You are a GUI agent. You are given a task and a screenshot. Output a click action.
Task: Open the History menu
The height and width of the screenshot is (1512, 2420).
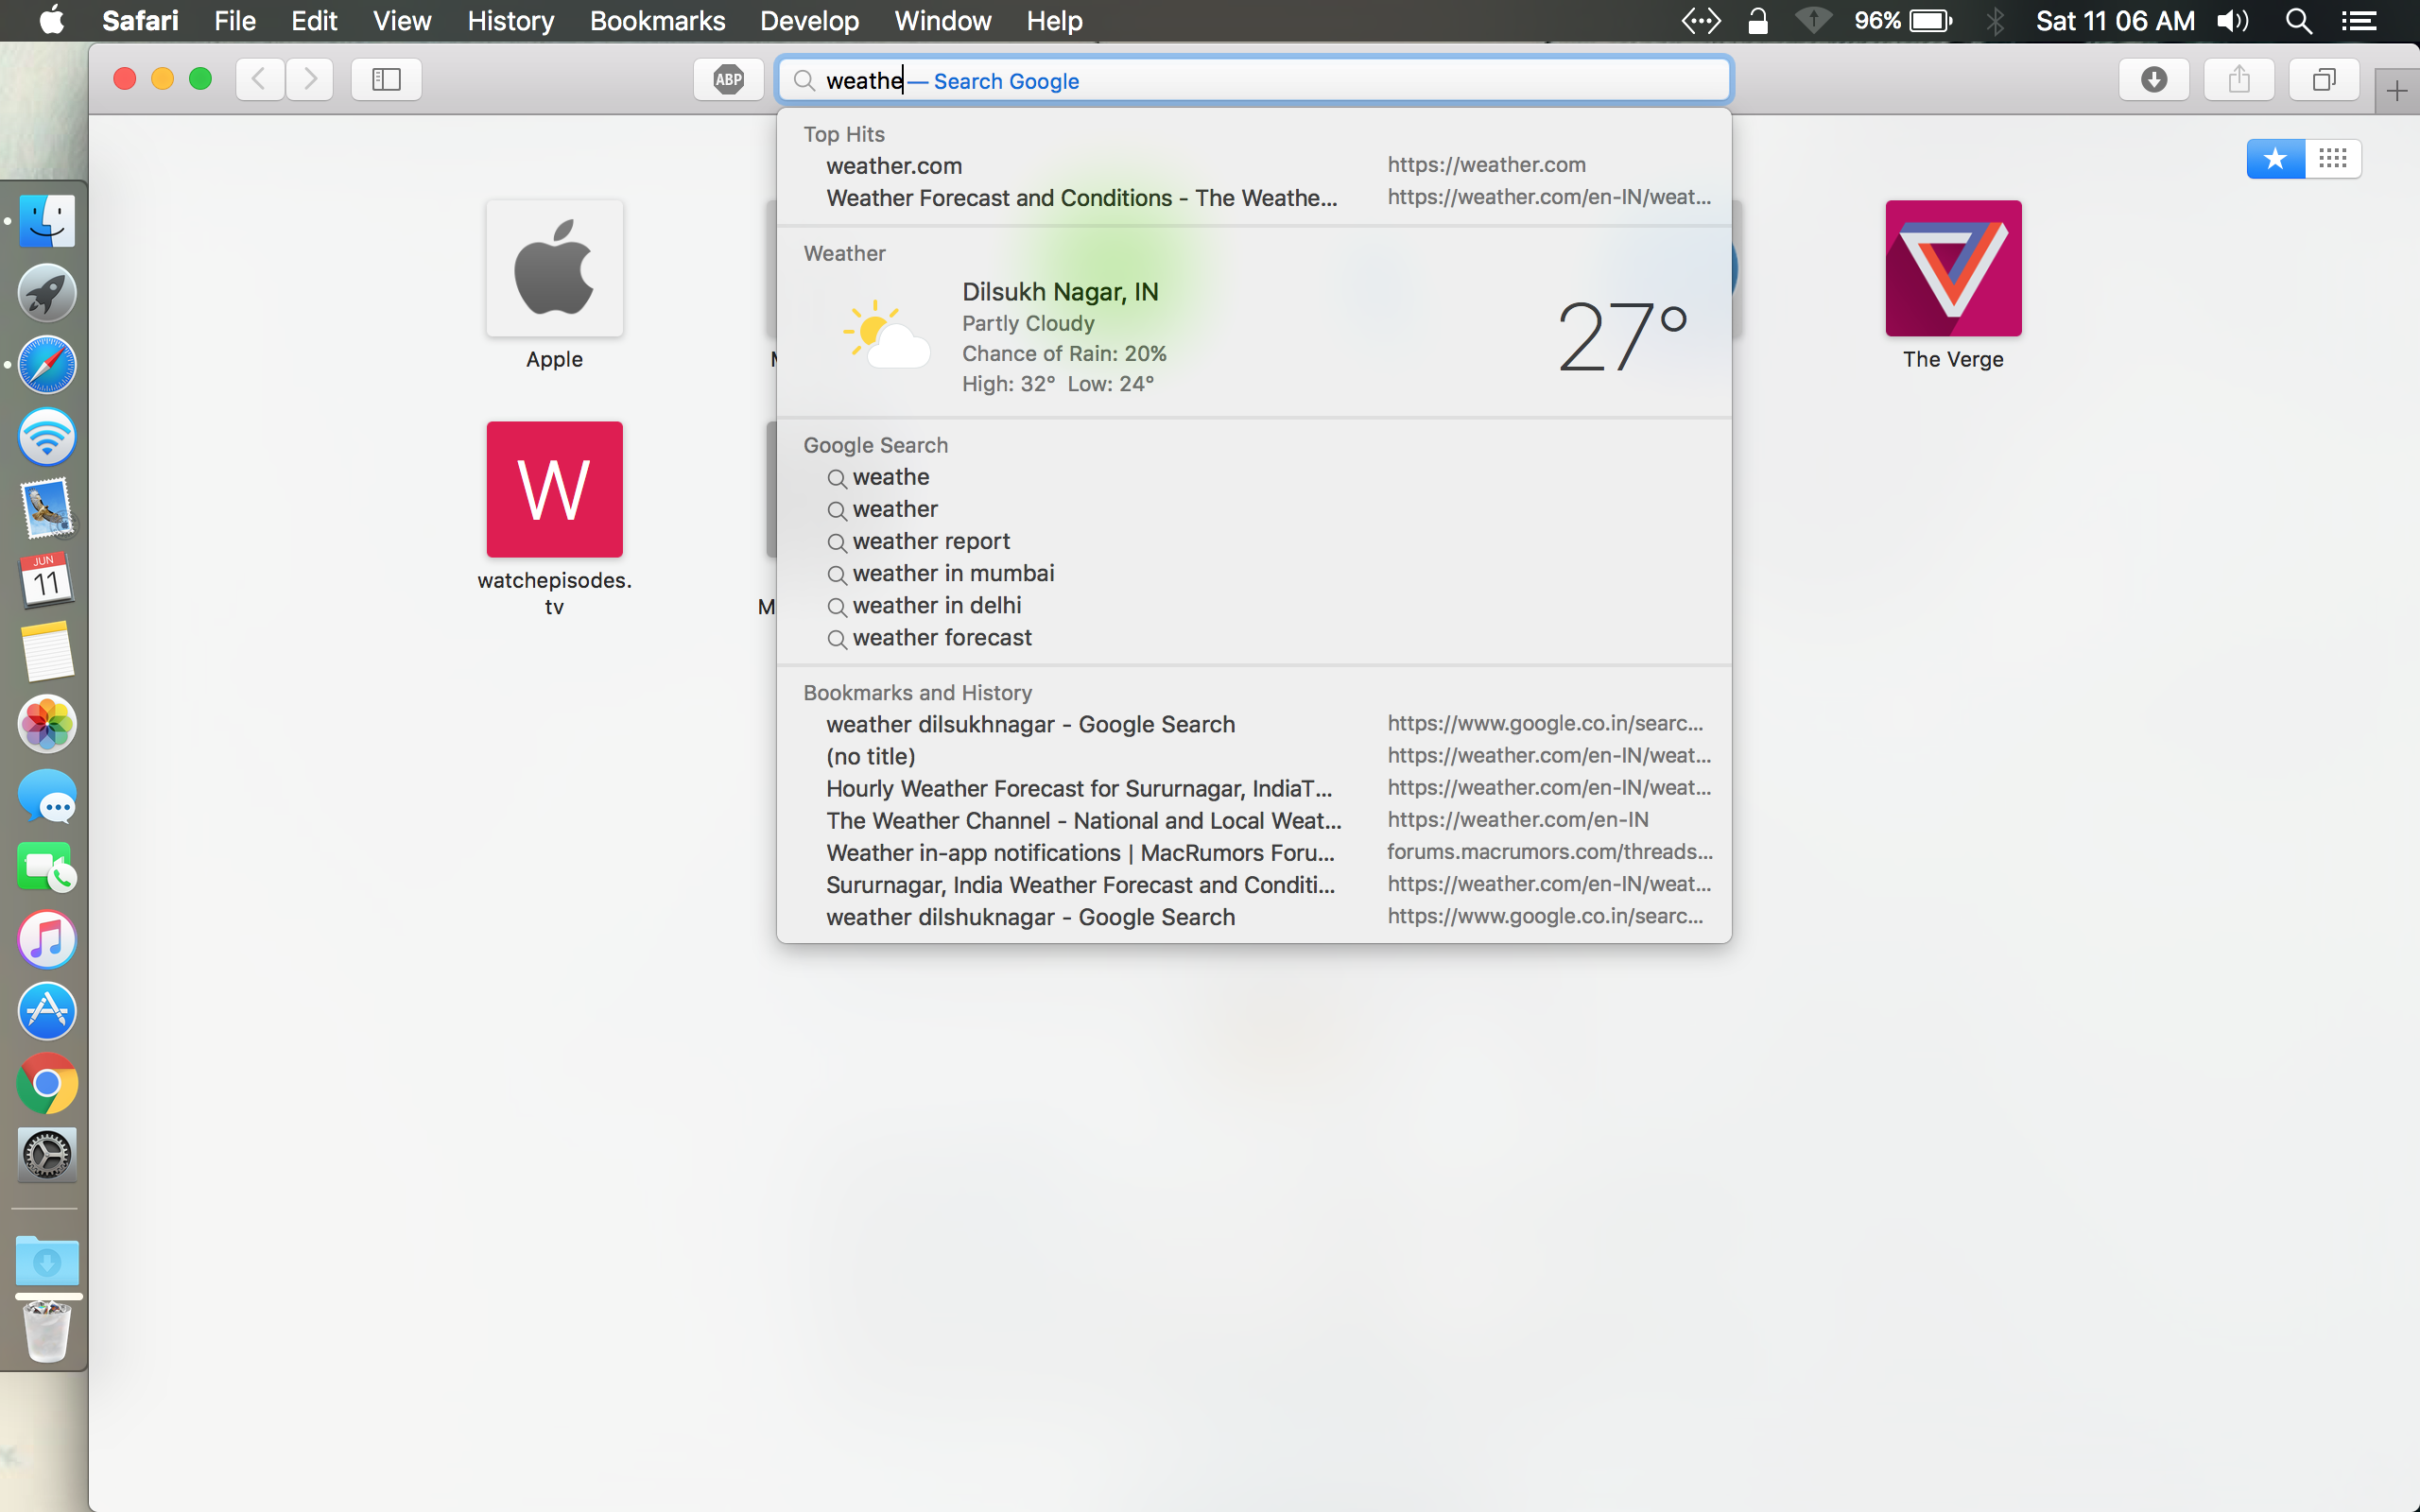510,20
